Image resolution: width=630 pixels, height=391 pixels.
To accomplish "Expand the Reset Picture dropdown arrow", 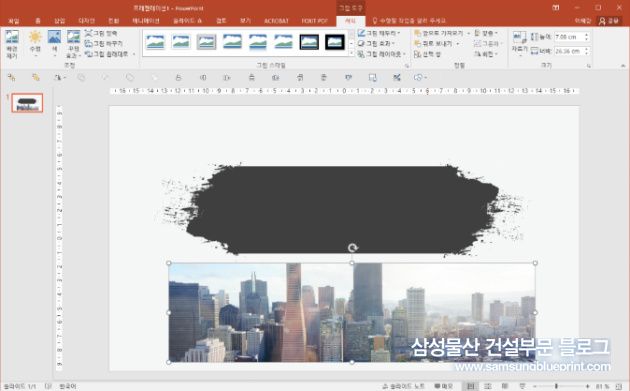I will [x=134, y=54].
